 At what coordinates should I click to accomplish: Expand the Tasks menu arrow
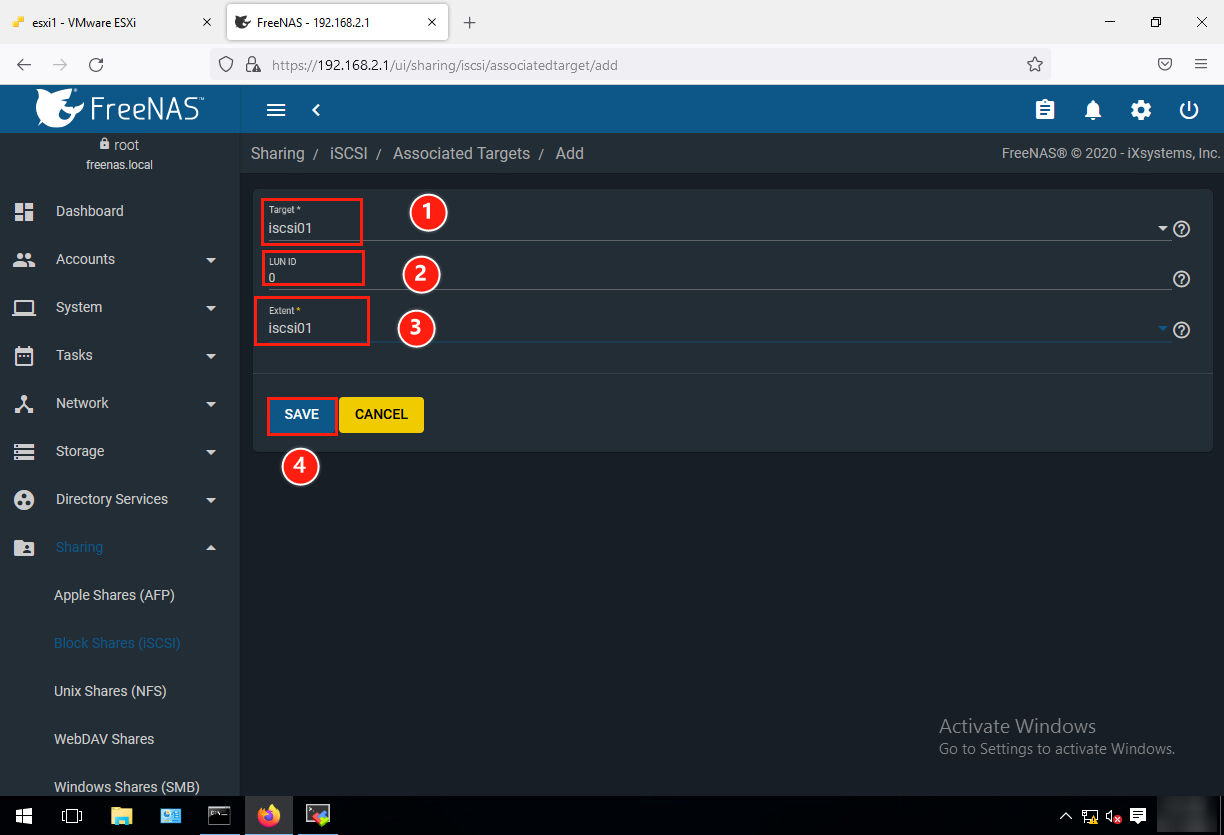211,356
